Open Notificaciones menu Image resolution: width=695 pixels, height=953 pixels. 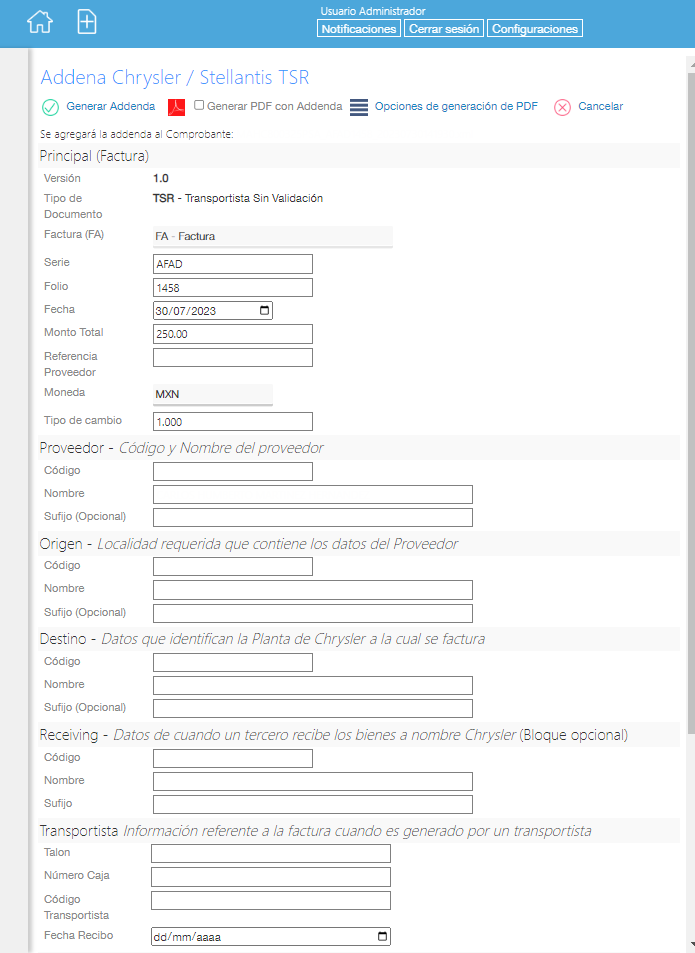click(x=358, y=29)
